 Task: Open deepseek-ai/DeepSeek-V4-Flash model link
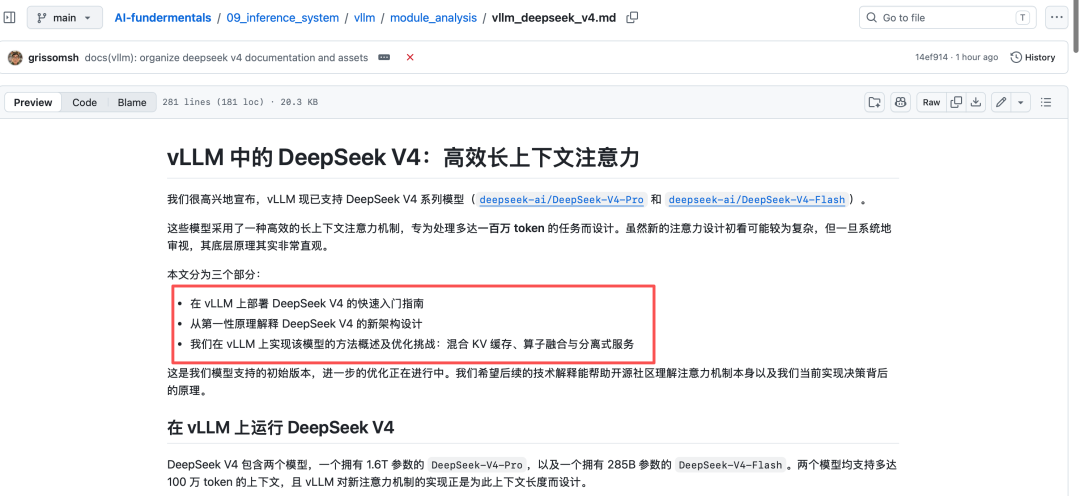click(x=756, y=200)
